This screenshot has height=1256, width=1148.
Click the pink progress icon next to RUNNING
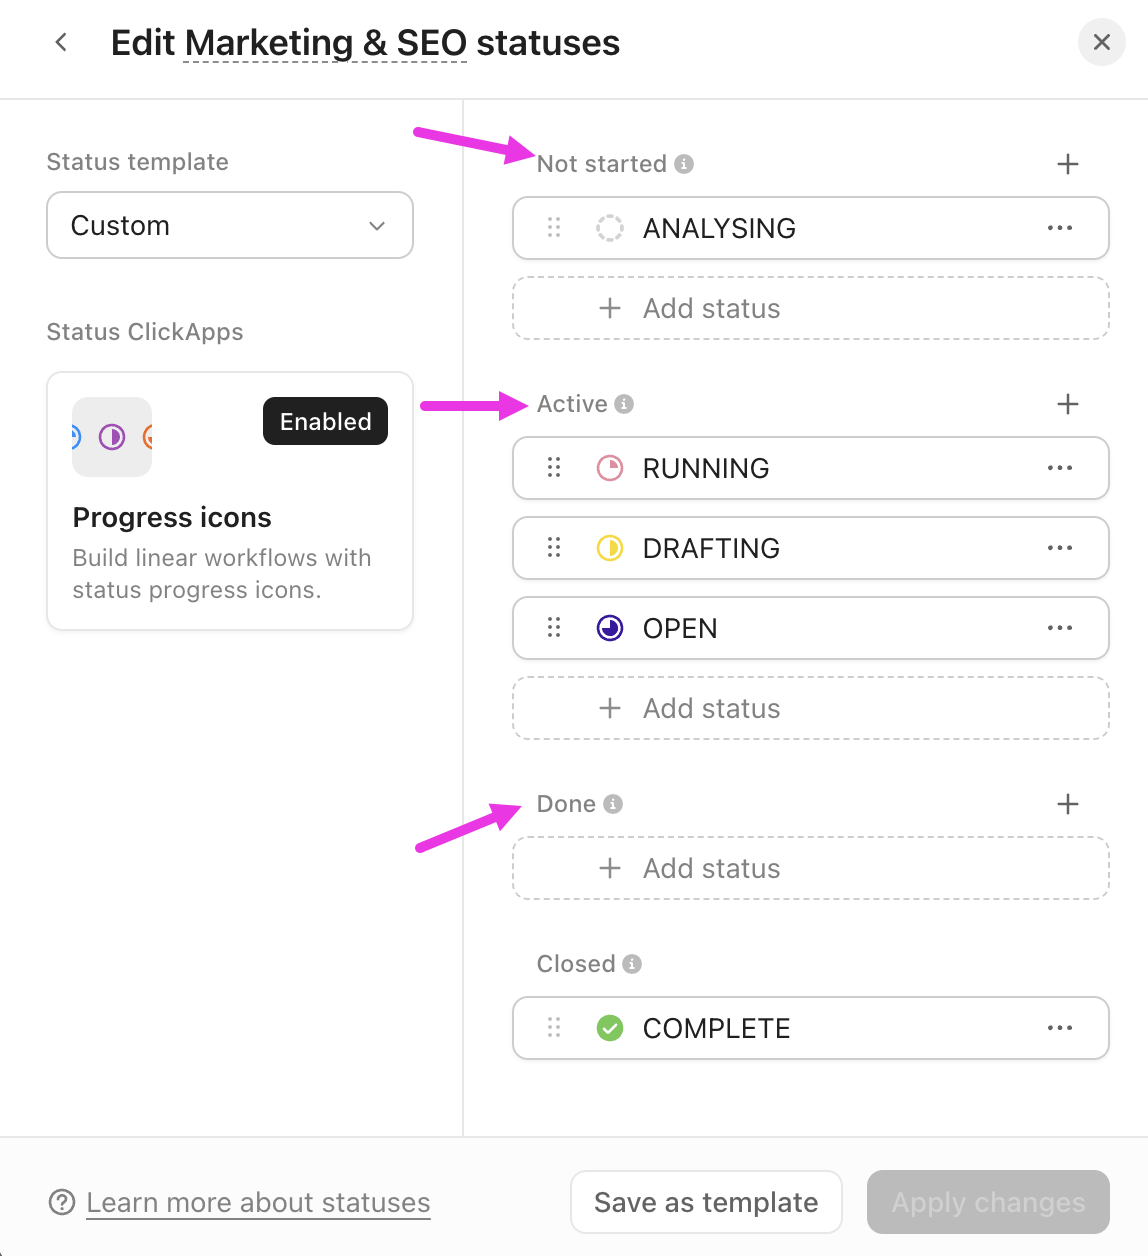[x=609, y=468]
